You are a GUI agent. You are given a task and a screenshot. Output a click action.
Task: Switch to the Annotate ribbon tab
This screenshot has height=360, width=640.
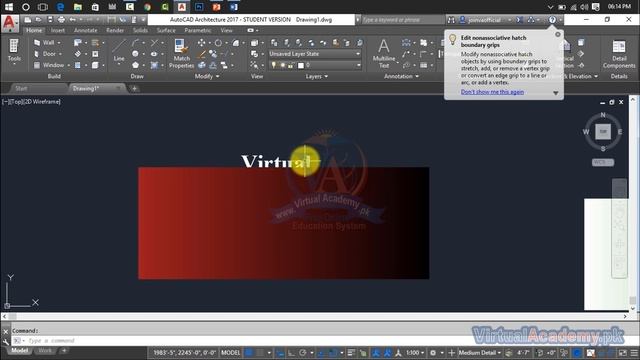tap(85, 30)
